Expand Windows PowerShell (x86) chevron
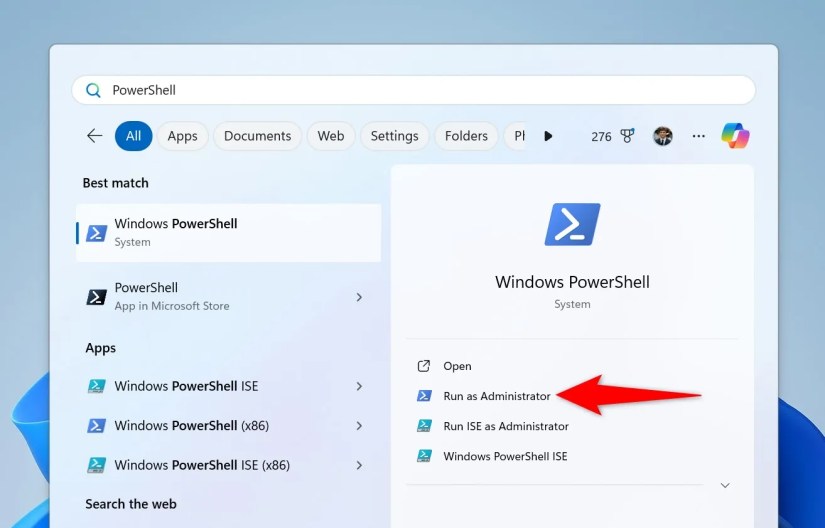 (x=359, y=425)
